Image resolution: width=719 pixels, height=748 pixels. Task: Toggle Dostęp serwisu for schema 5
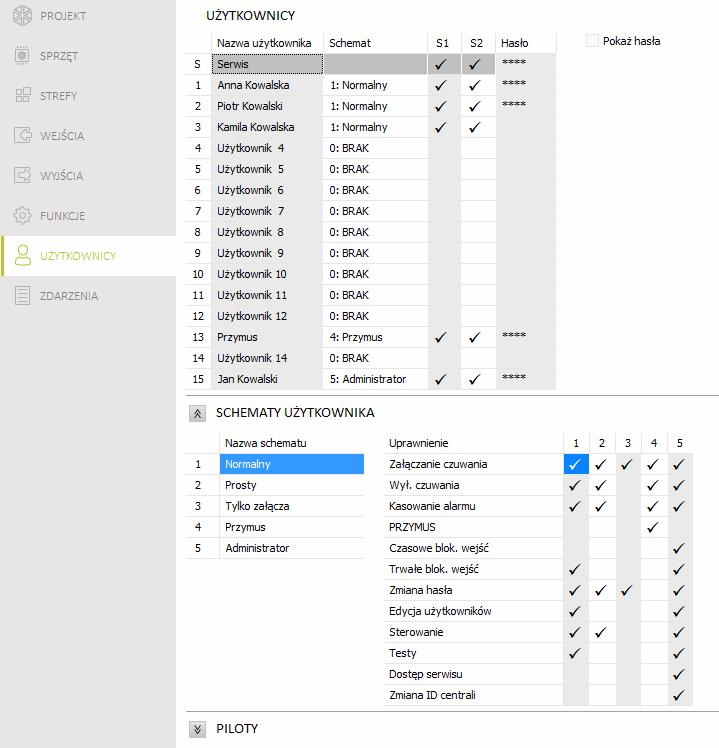[x=679, y=674]
